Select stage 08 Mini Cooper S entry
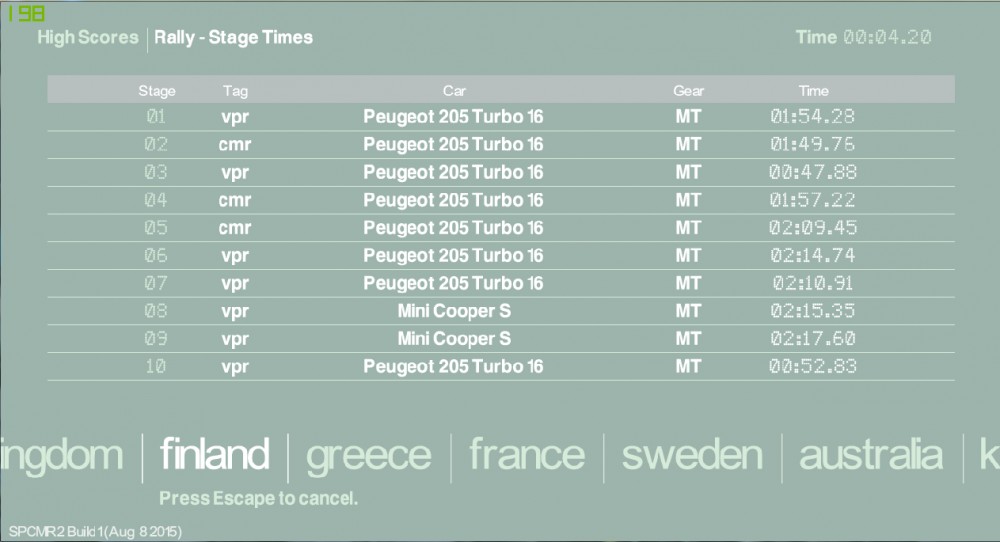 pos(454,311)
